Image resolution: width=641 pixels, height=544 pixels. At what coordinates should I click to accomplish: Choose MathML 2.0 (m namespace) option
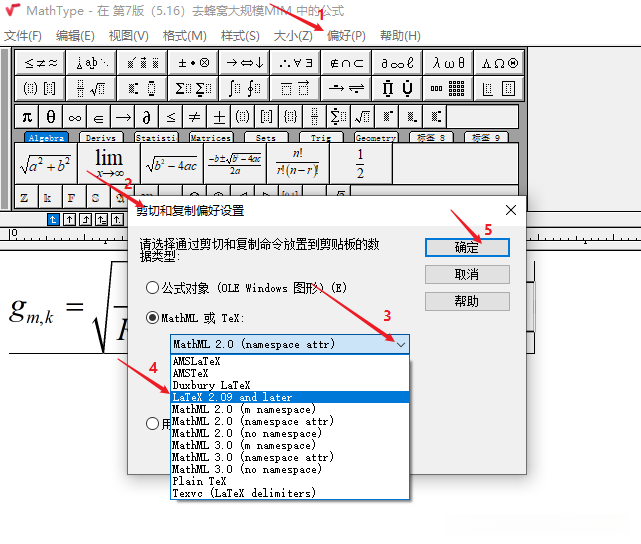290,409
